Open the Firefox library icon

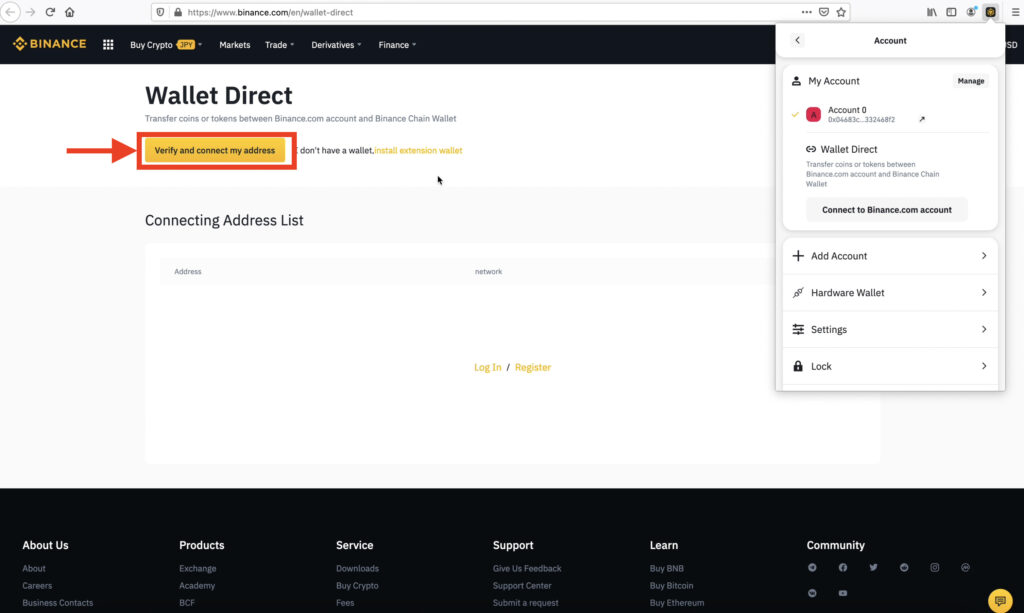pyautogui.click(x=932, y=12)
